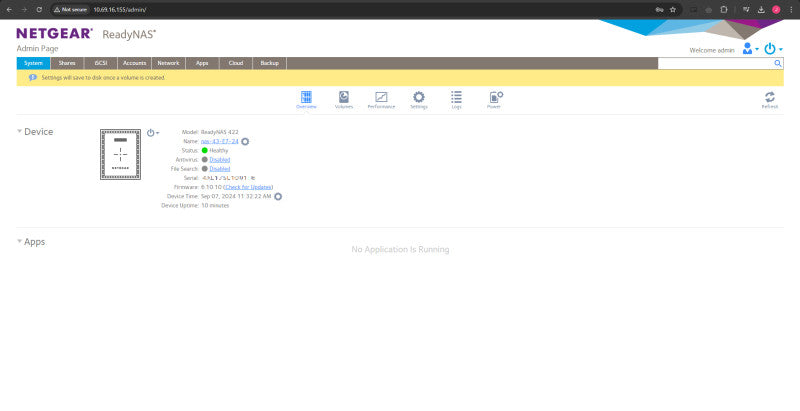The height and width of the screenshot is (411, 800).
Task: Open the browser extensions puzzle icon
Action: pos(723,10)
